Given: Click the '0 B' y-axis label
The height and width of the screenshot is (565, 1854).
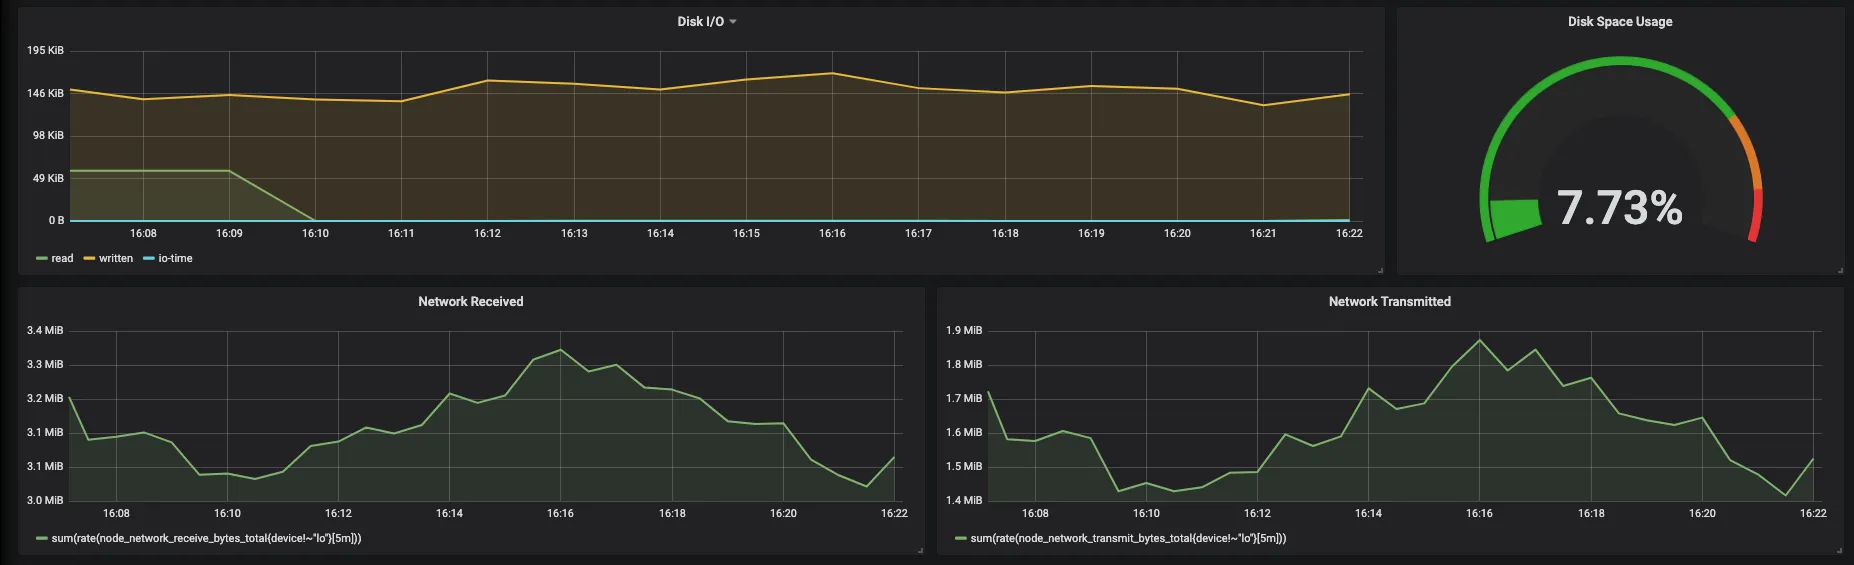Looking at the screenshot, I should 56,220.
